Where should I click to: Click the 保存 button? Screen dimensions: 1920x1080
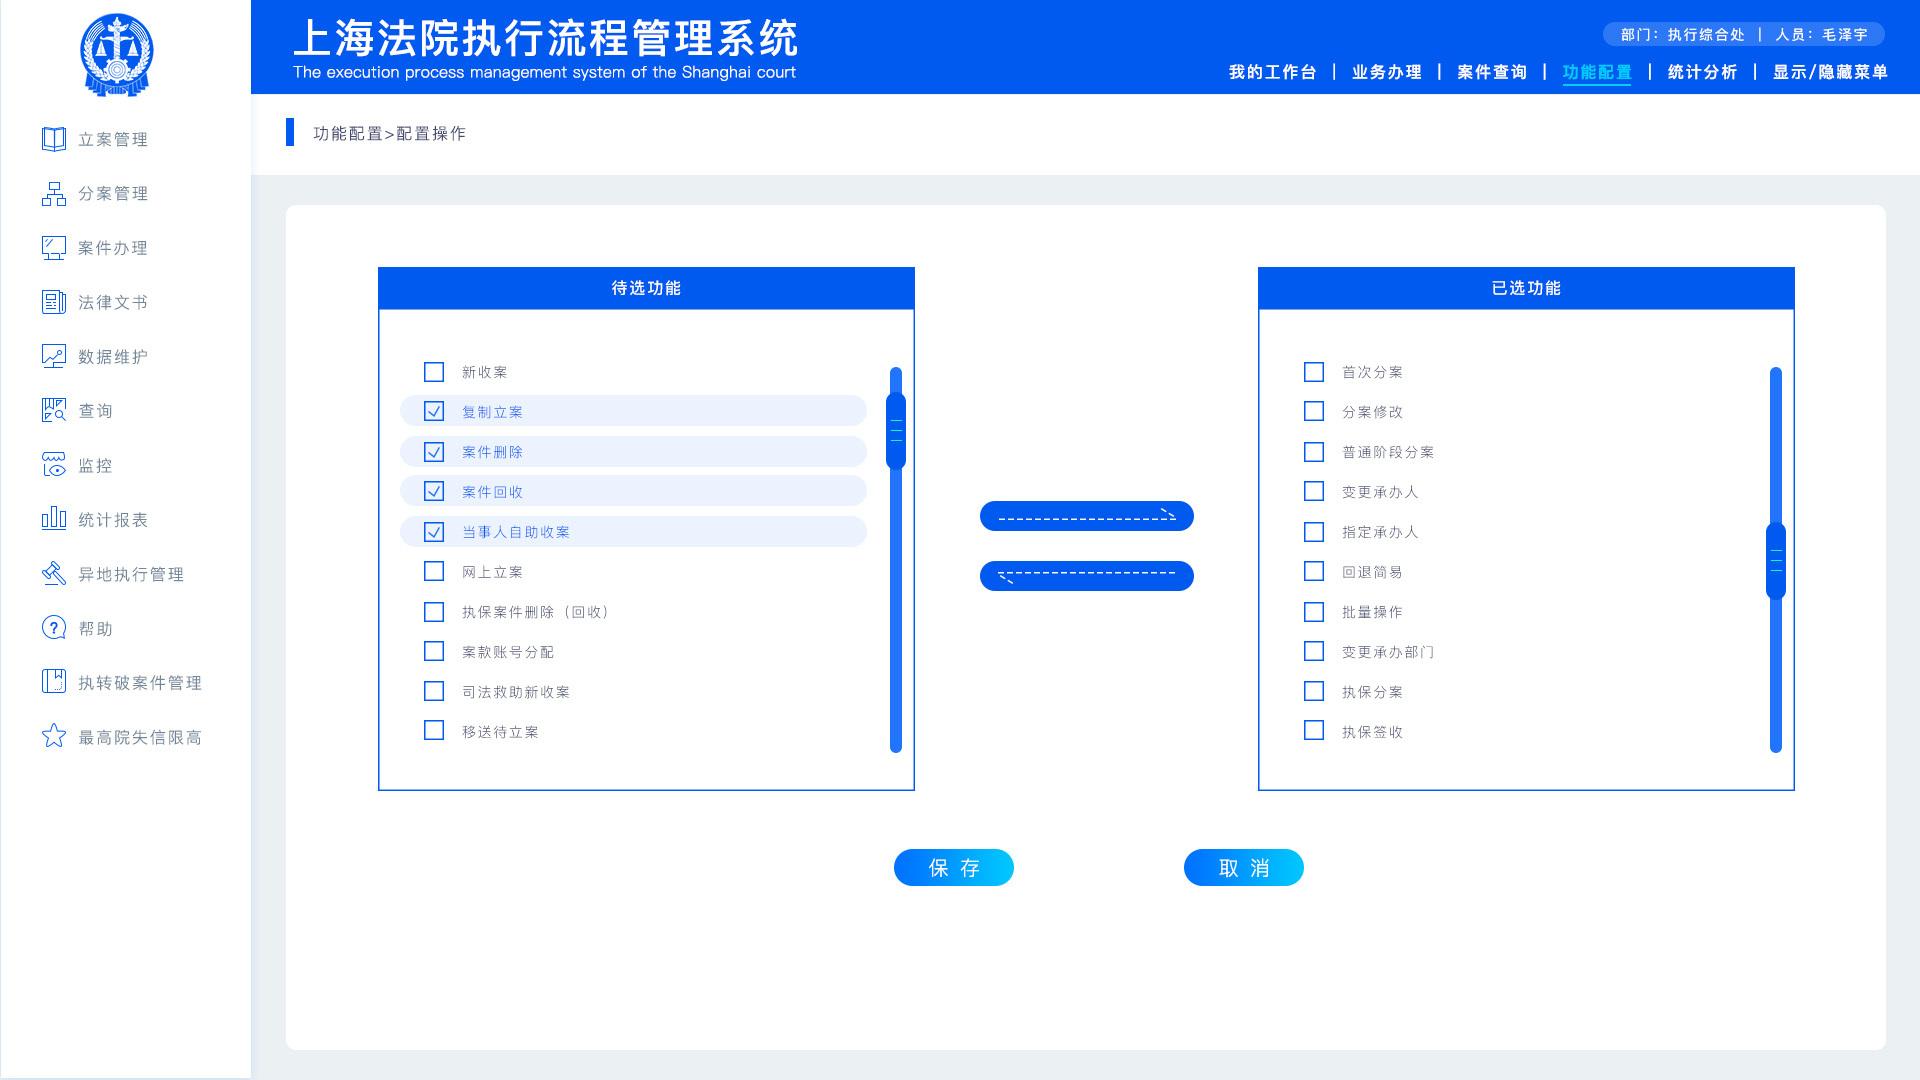953,867
